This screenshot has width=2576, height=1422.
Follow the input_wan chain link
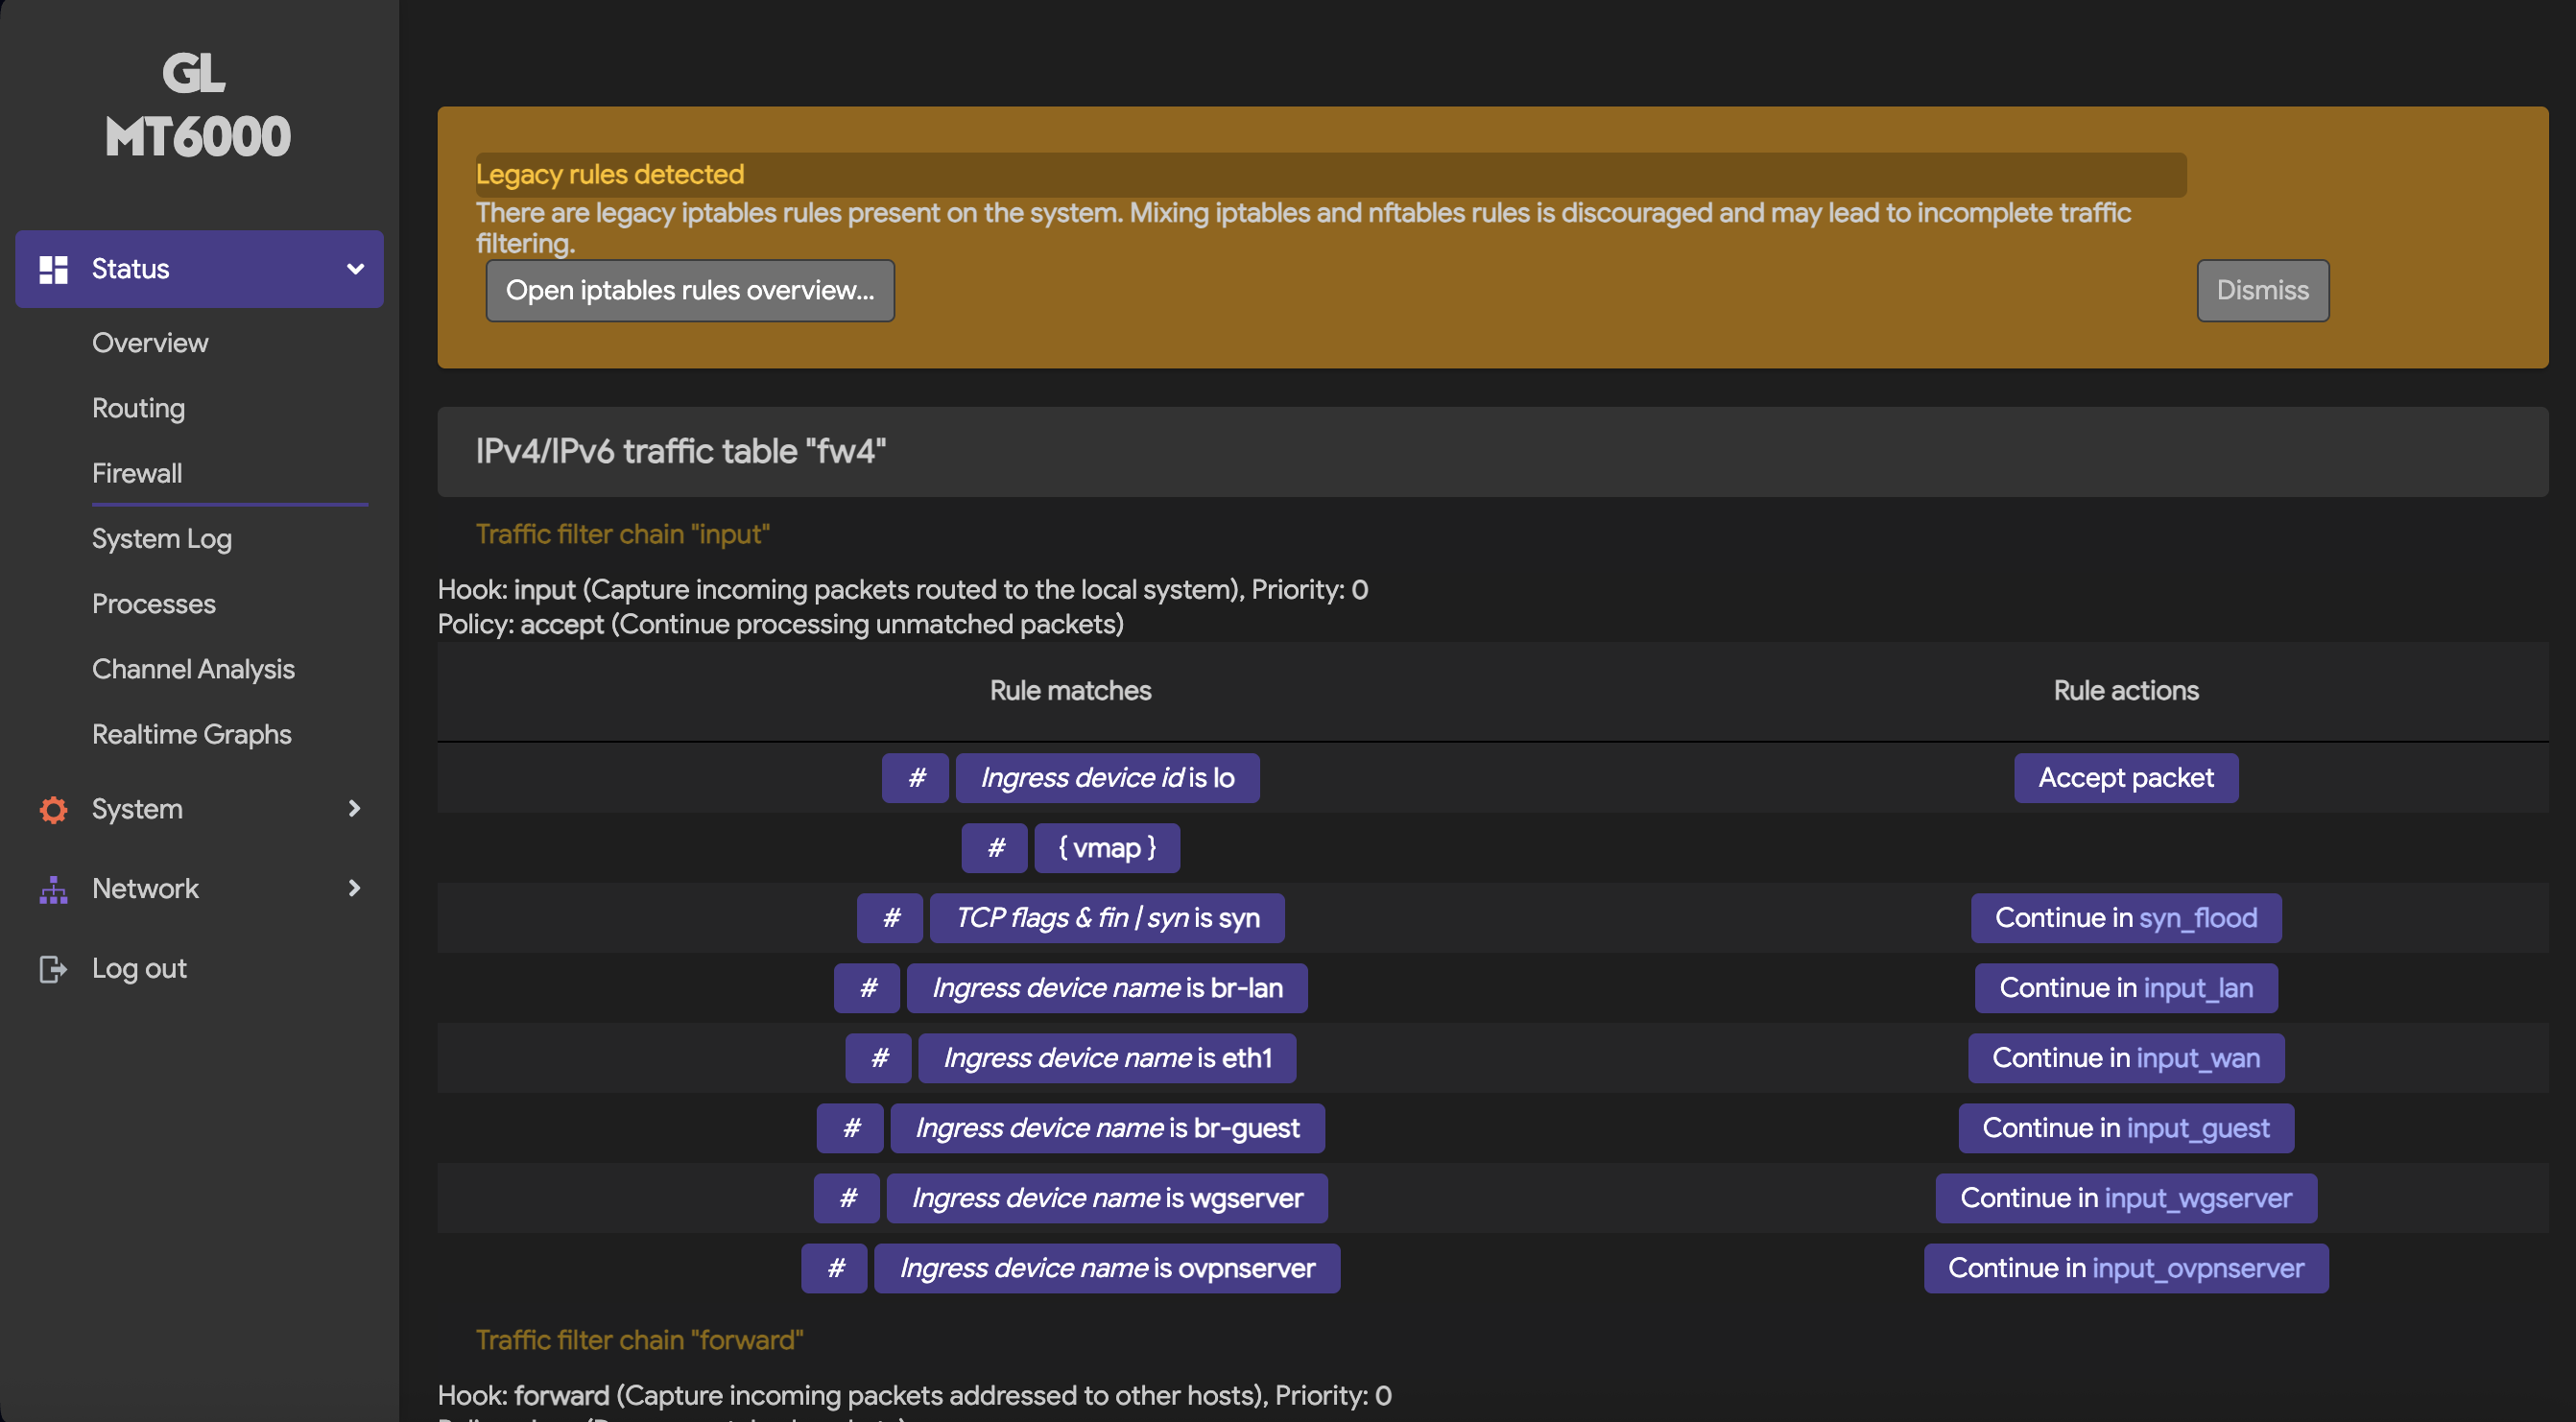tap(2198, 1058)
